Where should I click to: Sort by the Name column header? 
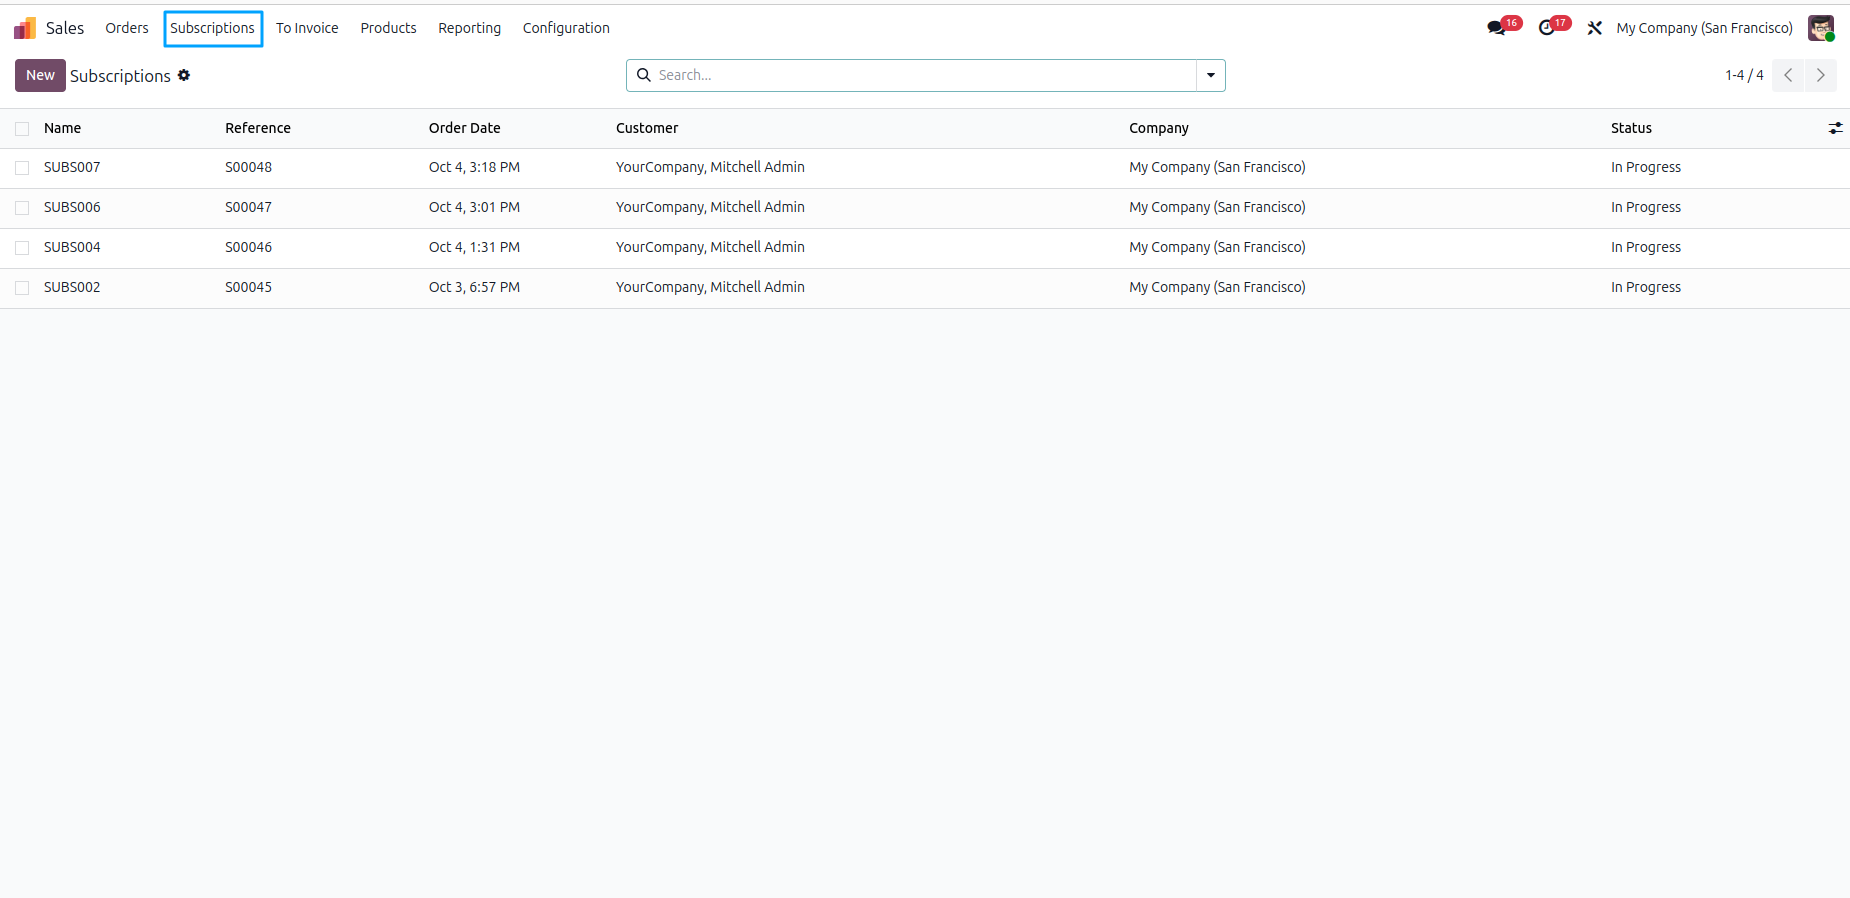[x=62, y=128]
